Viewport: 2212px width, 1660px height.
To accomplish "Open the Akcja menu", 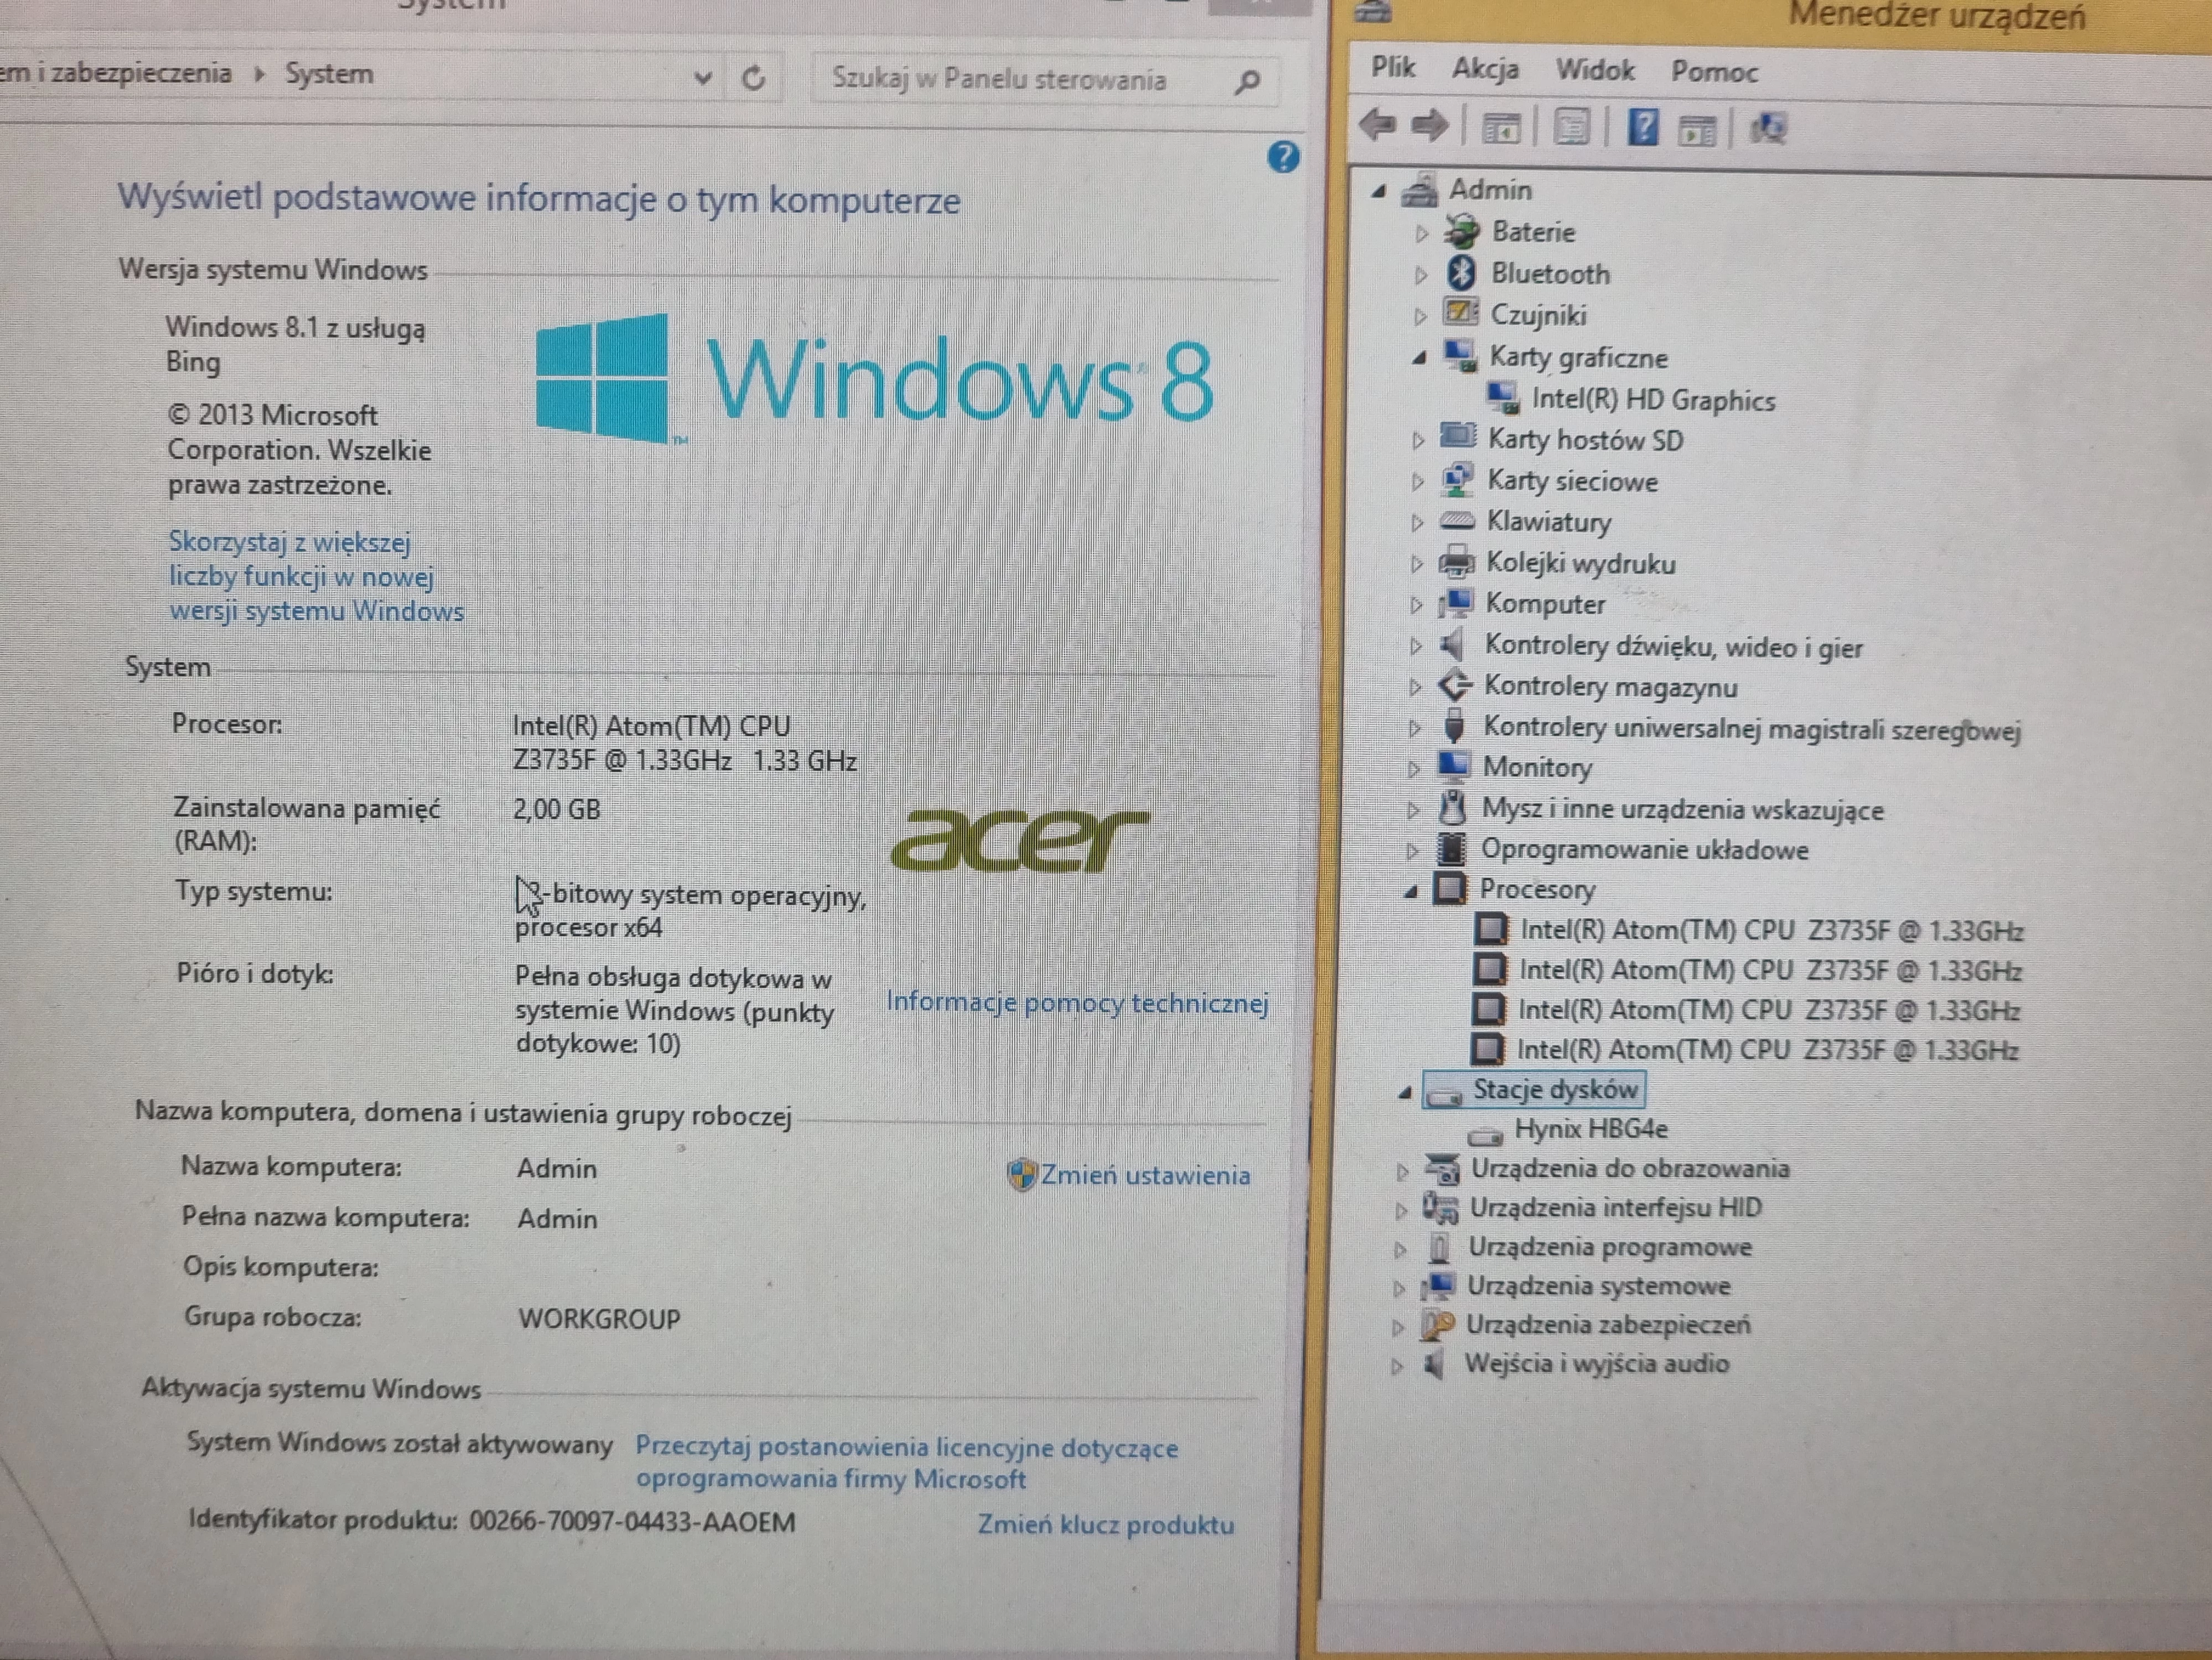I will (x=1485, y=69).
